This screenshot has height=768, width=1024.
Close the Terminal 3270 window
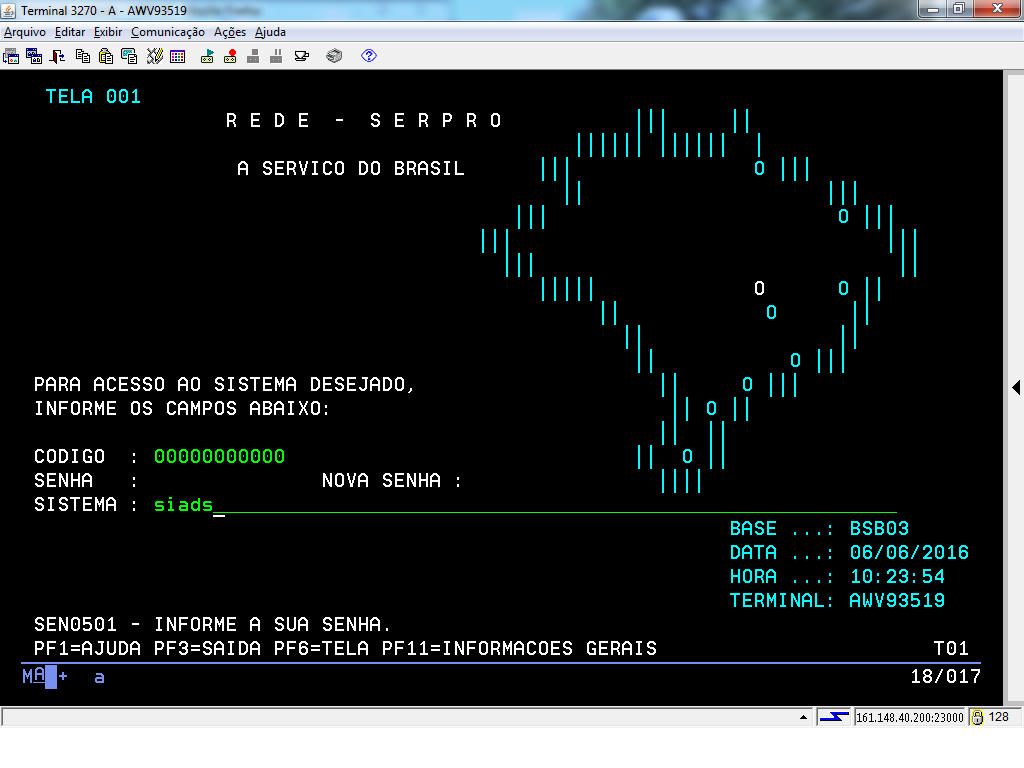coord(998,8)
